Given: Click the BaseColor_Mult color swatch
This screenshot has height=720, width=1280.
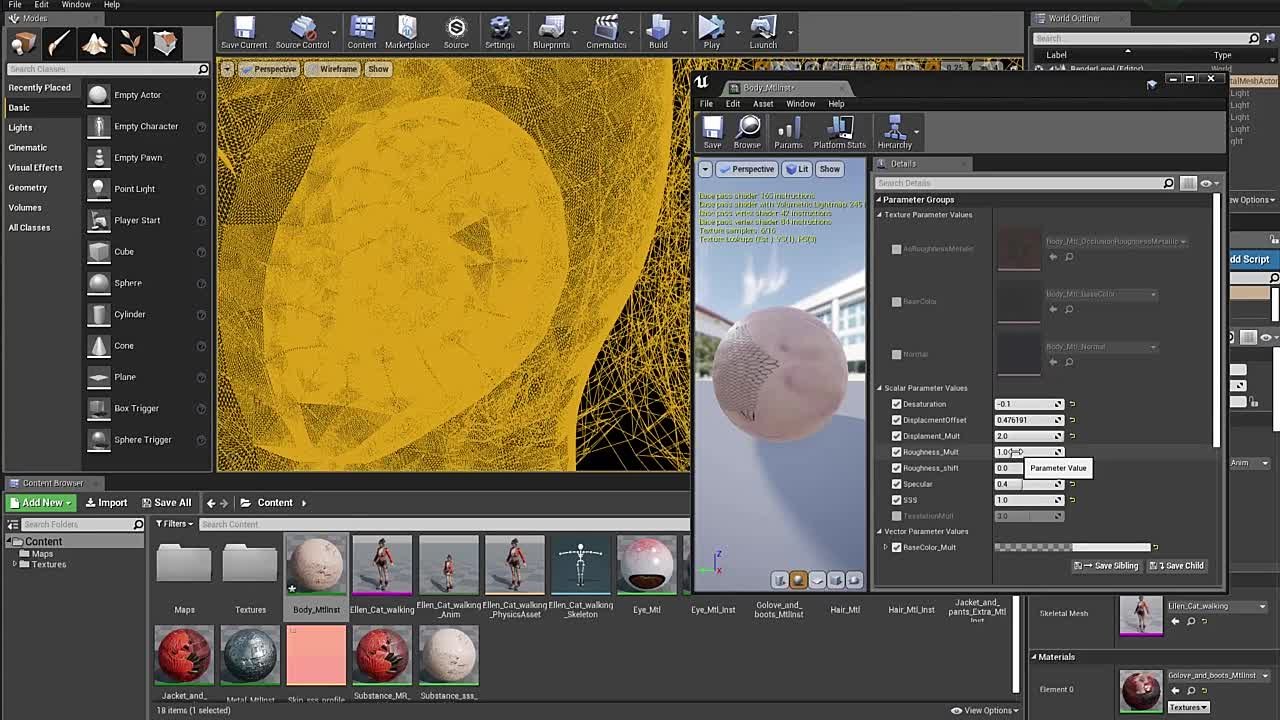Looking at the screenshot, I should click(x=1072, y=547).
